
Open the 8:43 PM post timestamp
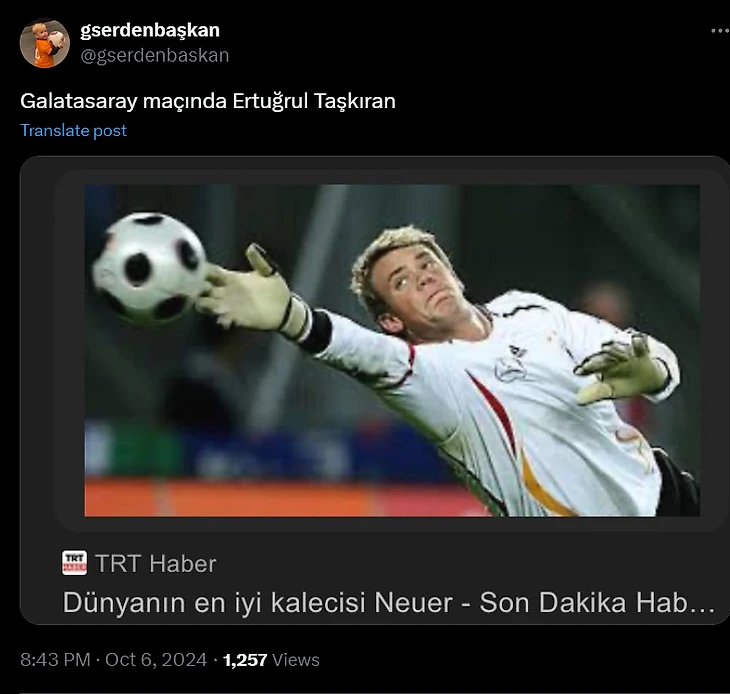[55, 660]
